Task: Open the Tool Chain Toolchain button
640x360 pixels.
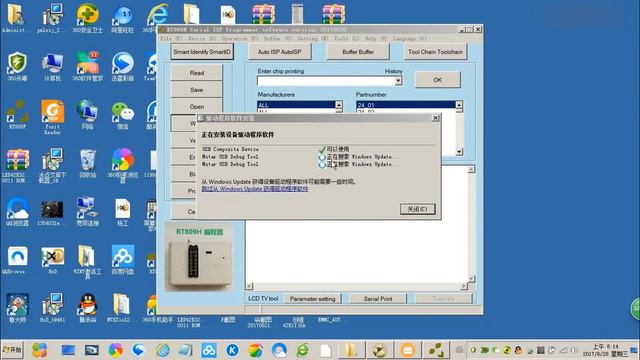Action: click(436, 52)
